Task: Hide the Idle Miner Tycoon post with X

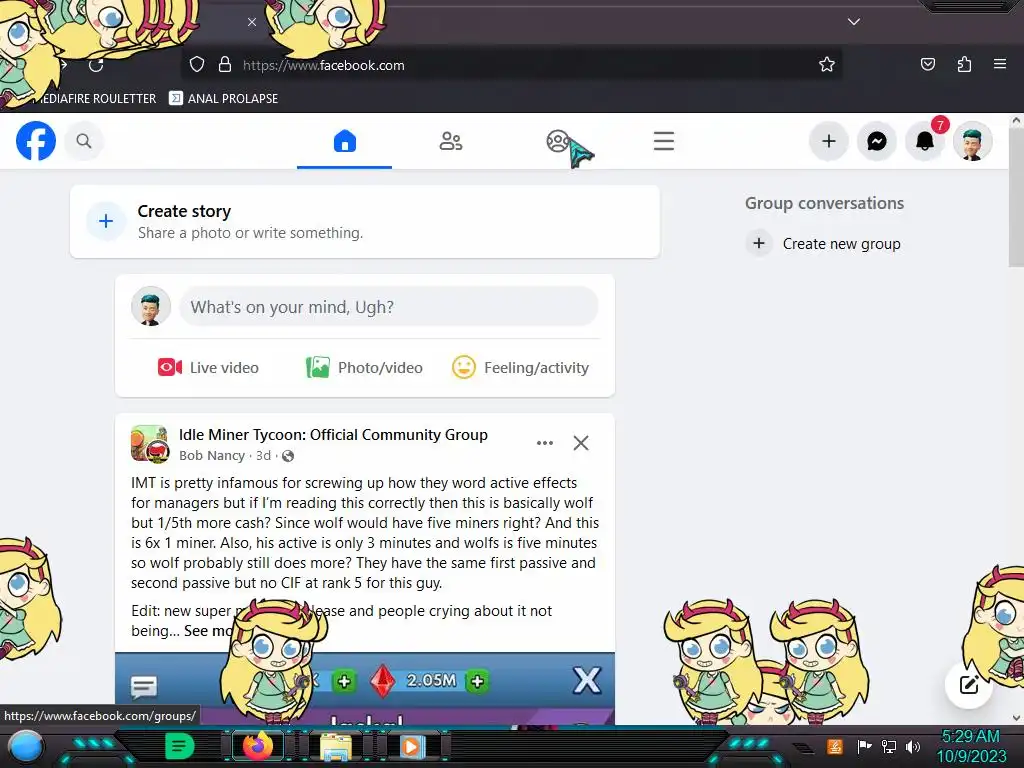Action: click(581, 443)
